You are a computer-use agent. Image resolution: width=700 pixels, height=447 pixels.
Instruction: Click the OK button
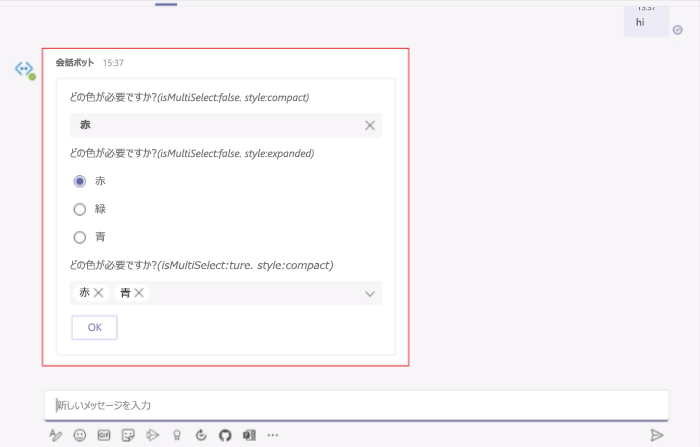click(x=94, y=327)
